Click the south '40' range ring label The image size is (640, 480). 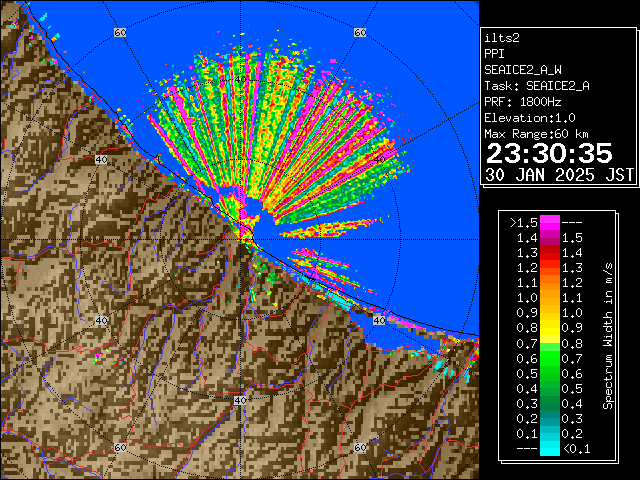240,400
